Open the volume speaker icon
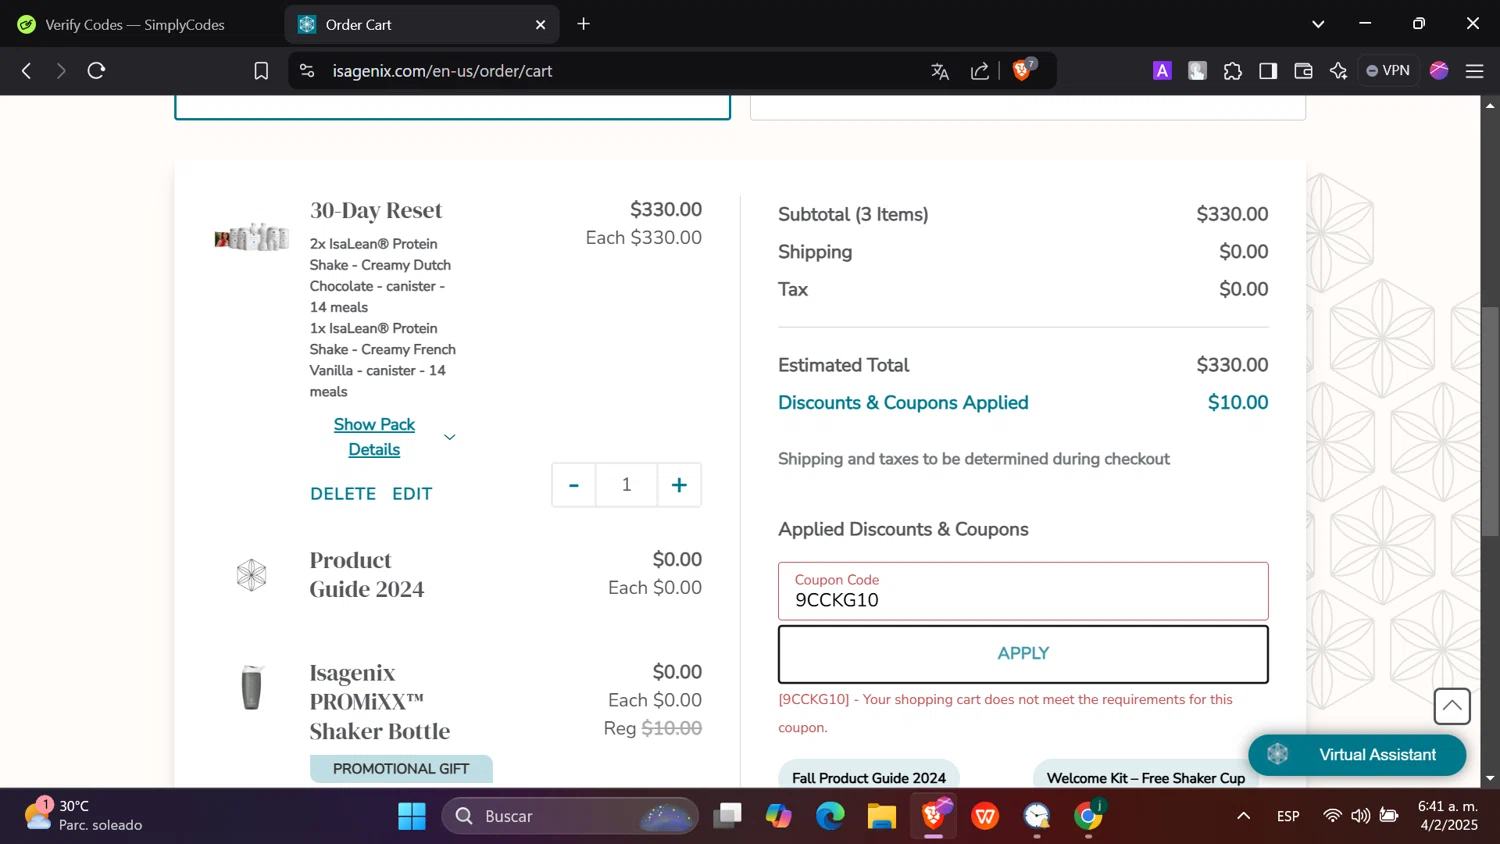Screen dimensions: 1500x844 click(x=1361, y=816)
